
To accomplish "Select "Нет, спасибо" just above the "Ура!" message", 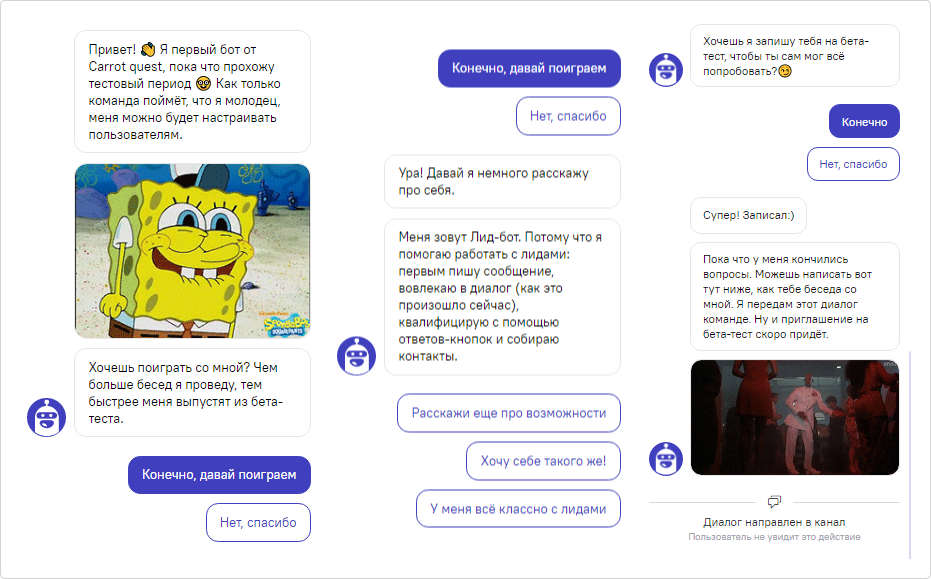I will pyautogui.click(x=568, y=116).
